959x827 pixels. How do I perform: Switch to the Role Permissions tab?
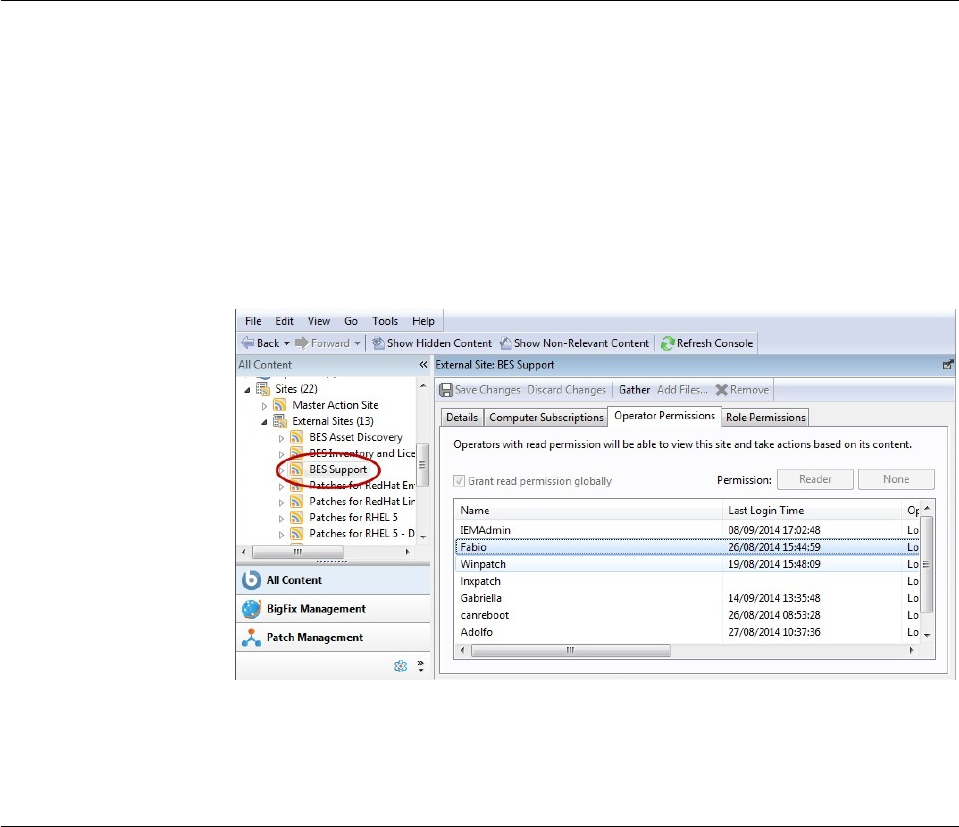(x=765, y=417)
